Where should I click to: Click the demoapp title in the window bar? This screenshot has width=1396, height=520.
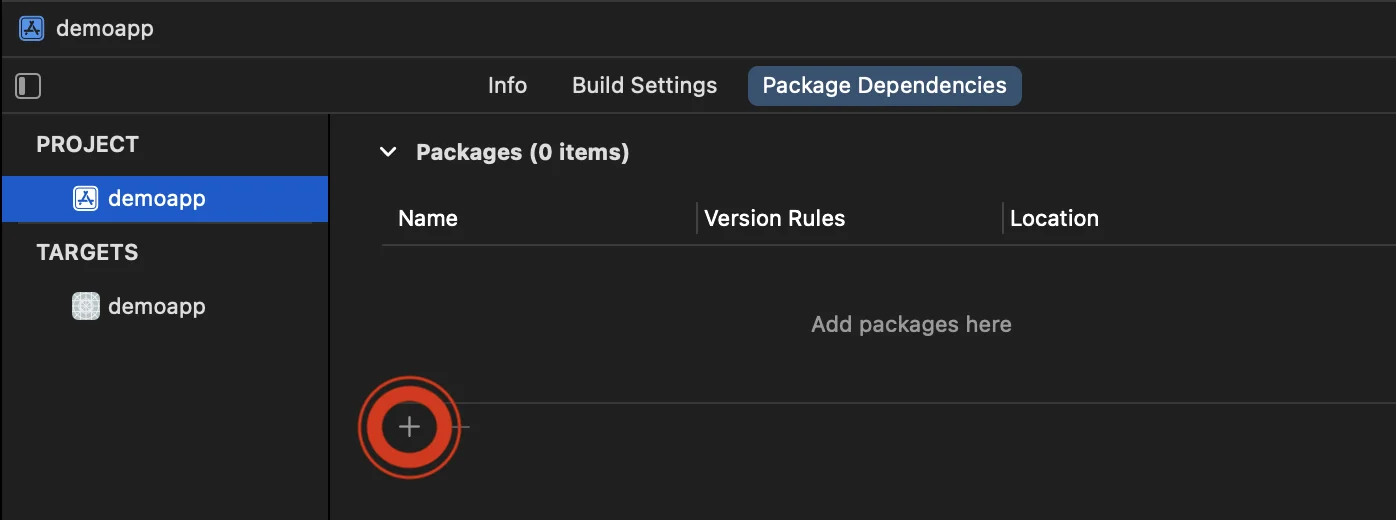point(105,28)
